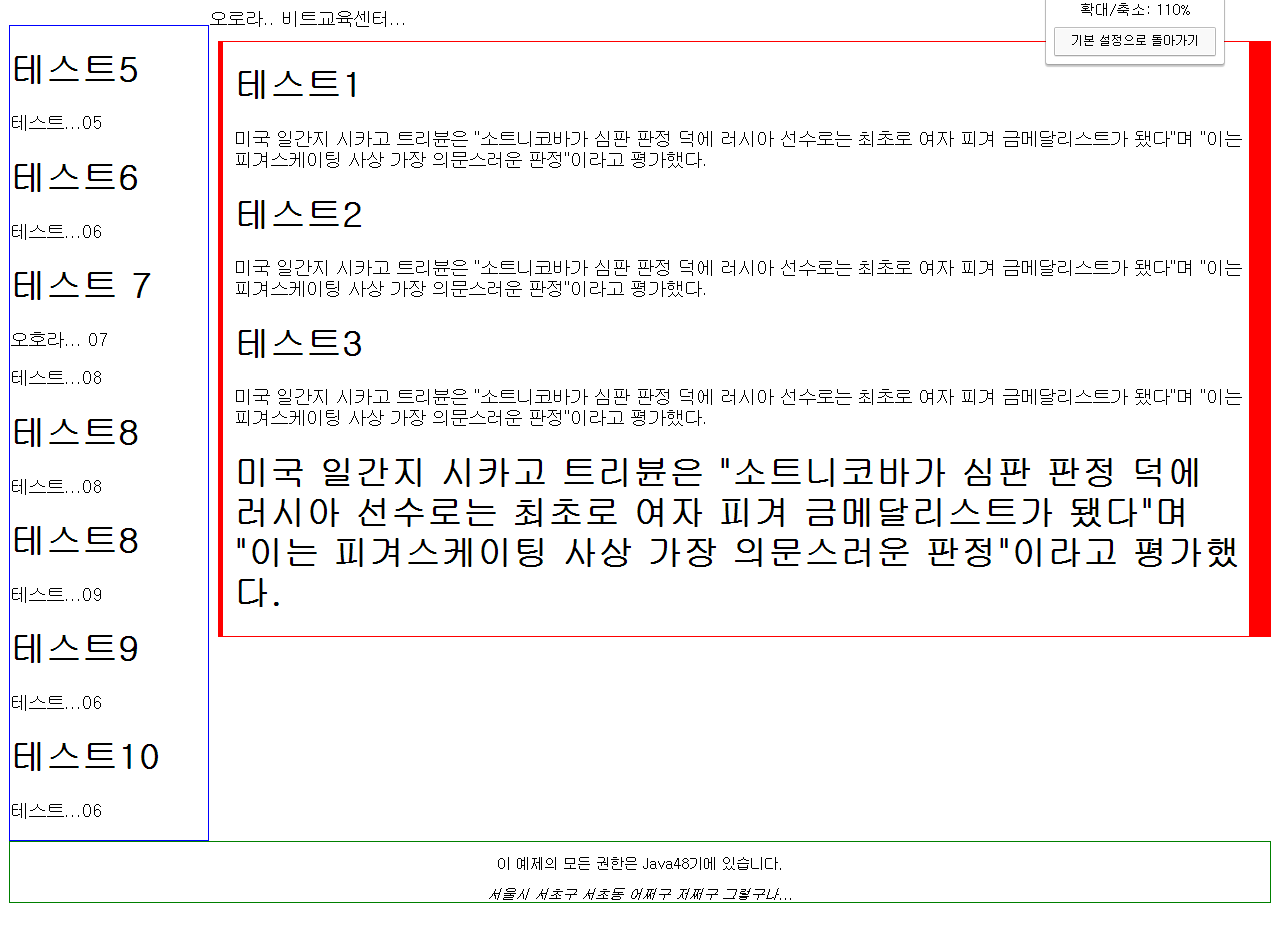Screen dimensions: 1280x933
Task: Click the 기본 설정으로 돌아가기 button
Action: tap(1134, 41)
